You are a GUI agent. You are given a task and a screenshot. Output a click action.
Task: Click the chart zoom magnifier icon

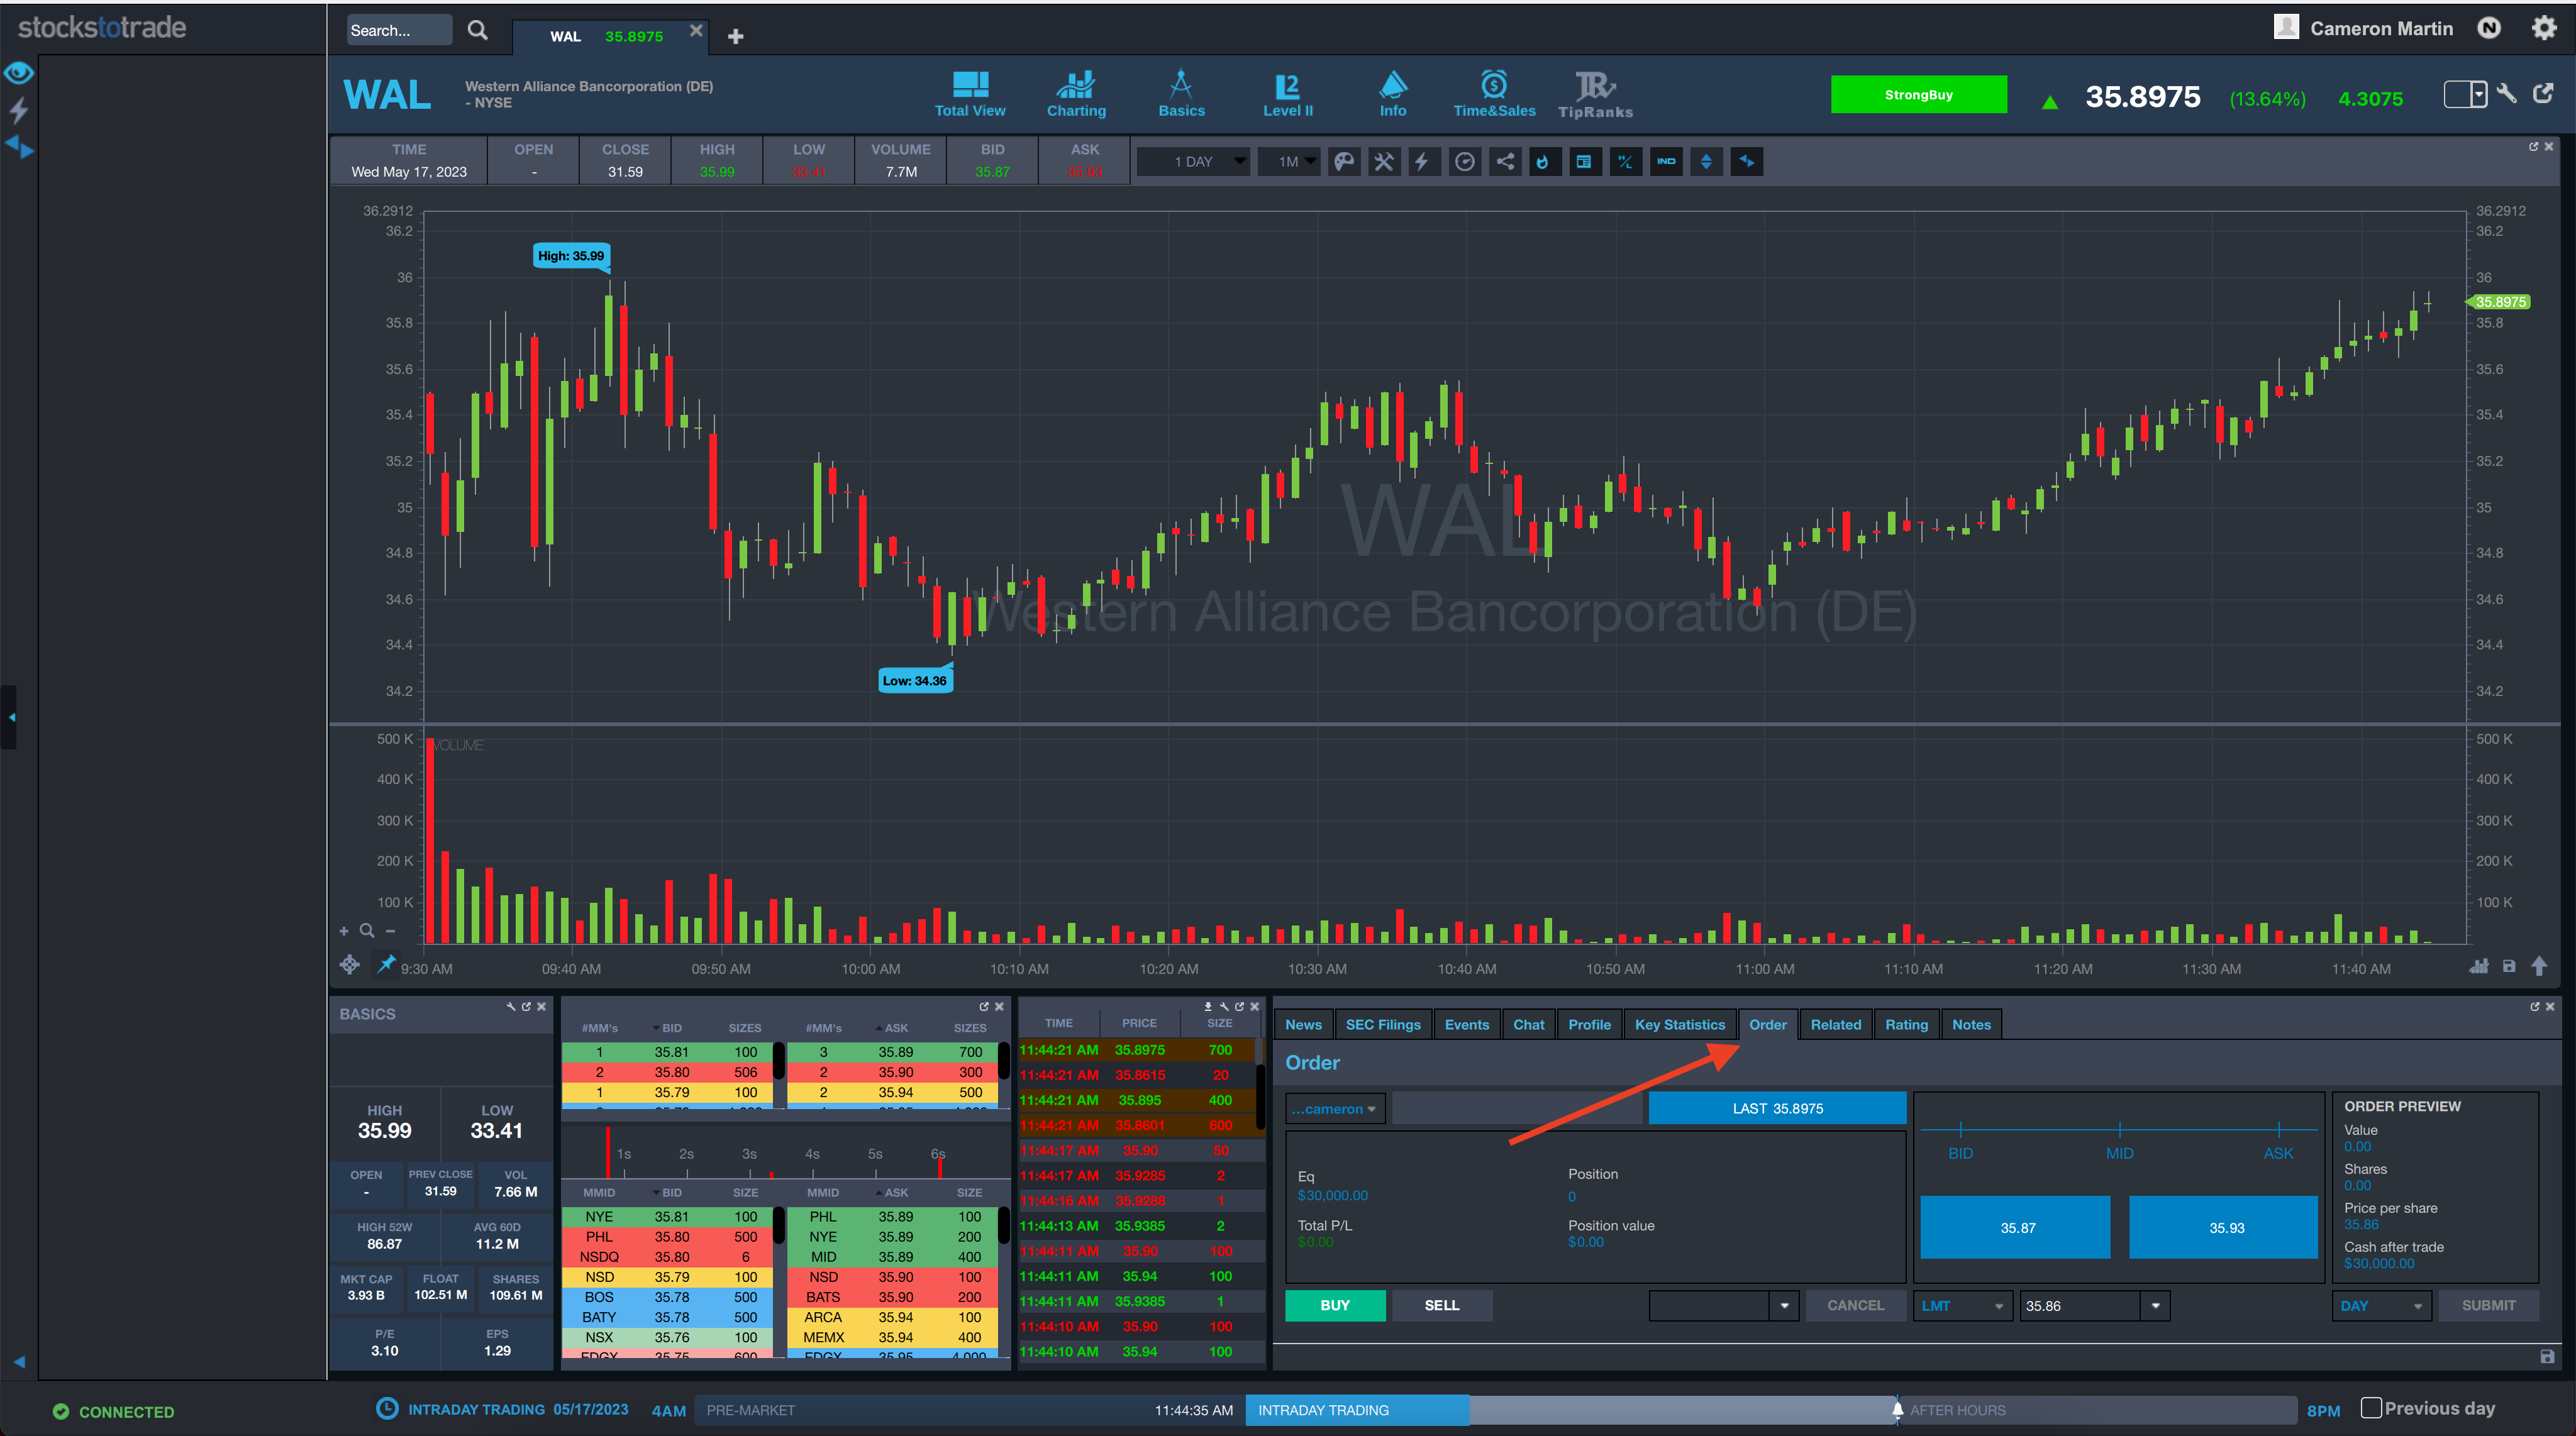(367, 931)
